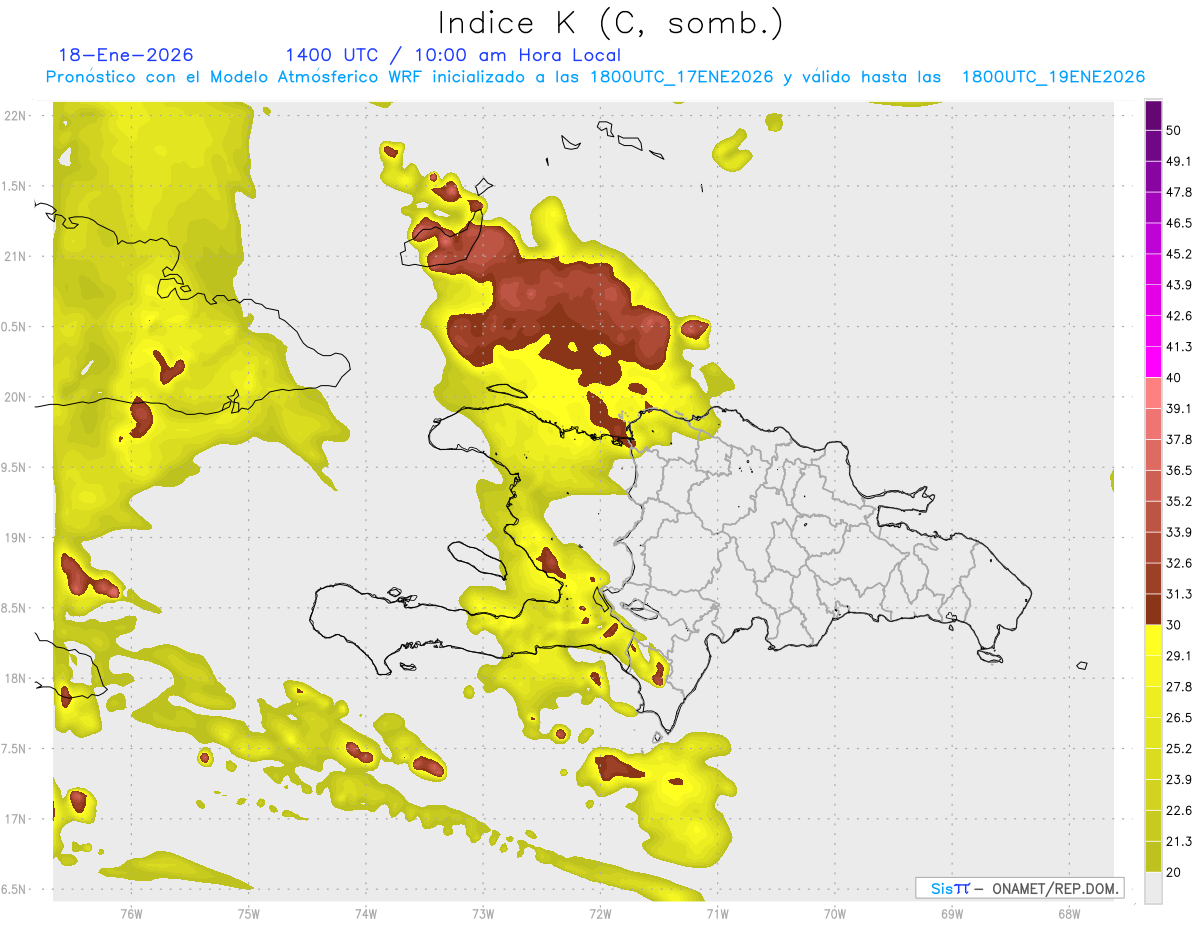The image size is (1200, 927).
Task: Pick the gray swatch at the color bar bottom
Action: (1153, 888)
